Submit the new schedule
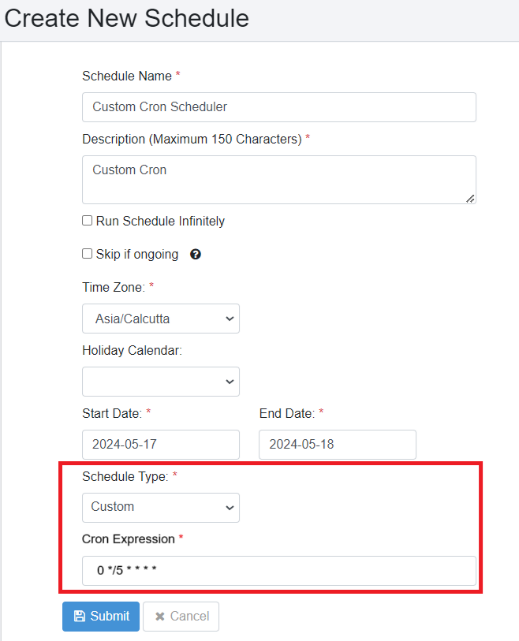This screenshot has height=641, width=519. [x=101, y=616]
